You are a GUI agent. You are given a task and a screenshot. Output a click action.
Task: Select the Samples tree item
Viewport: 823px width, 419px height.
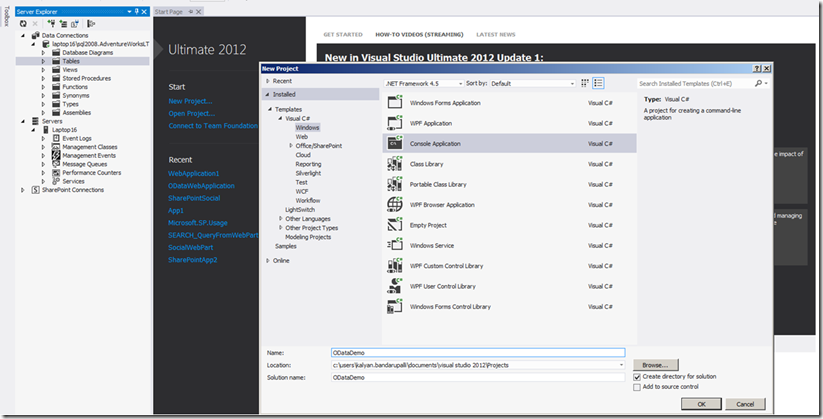click(x=286, y=246)
